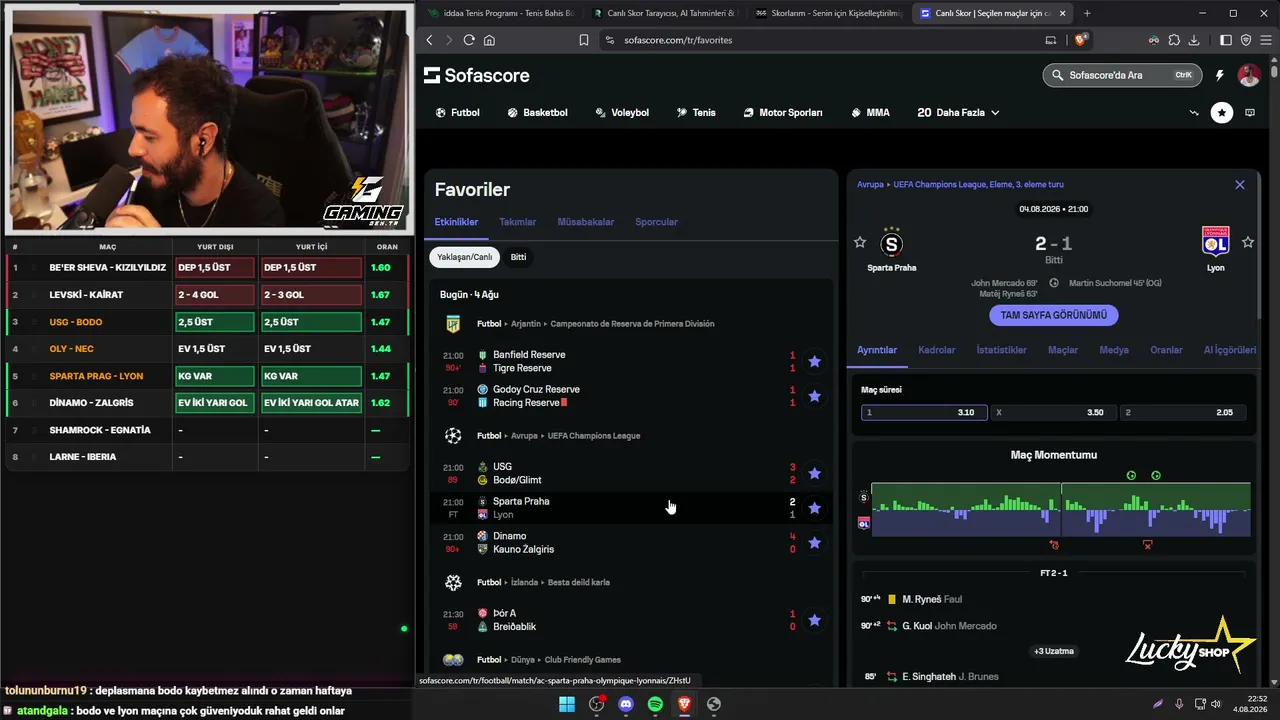Open the browser extensions puzzle icon
1280x720 pixels.
[x=1174, y=40]
